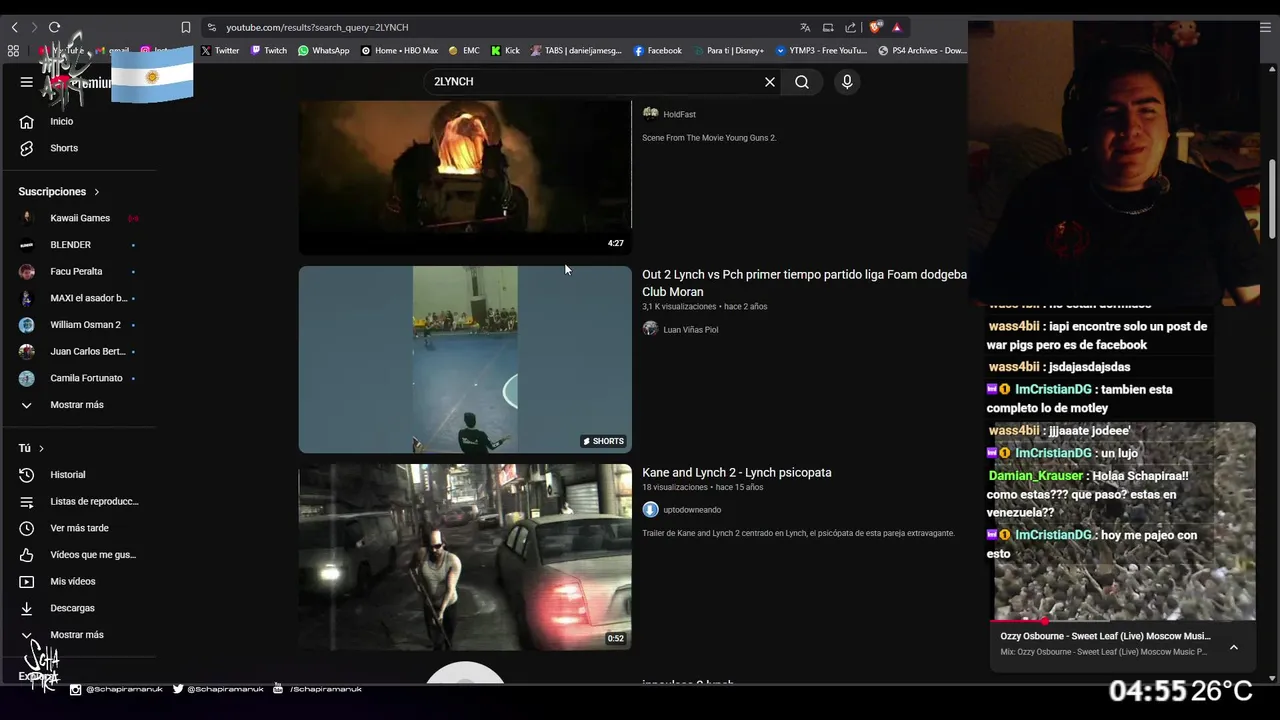Image resolution: width=1280 pixels, height=720 pixels.
Task: Open the Twitch bookmark
Action: pyautogui.click(x=269, y=50)
